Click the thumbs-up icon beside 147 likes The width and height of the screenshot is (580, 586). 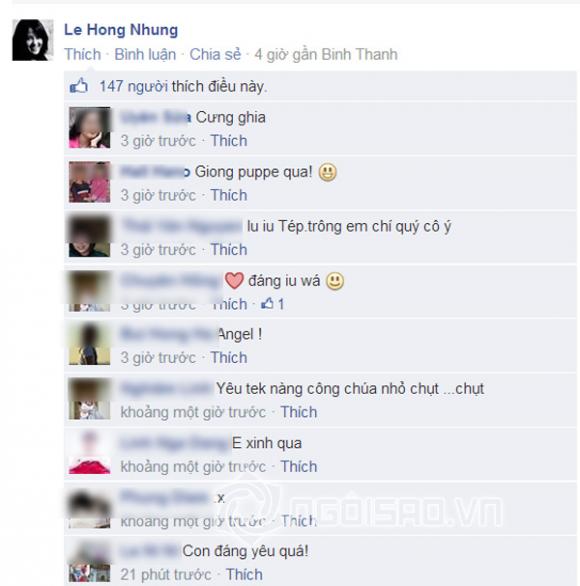pos(79,86)
